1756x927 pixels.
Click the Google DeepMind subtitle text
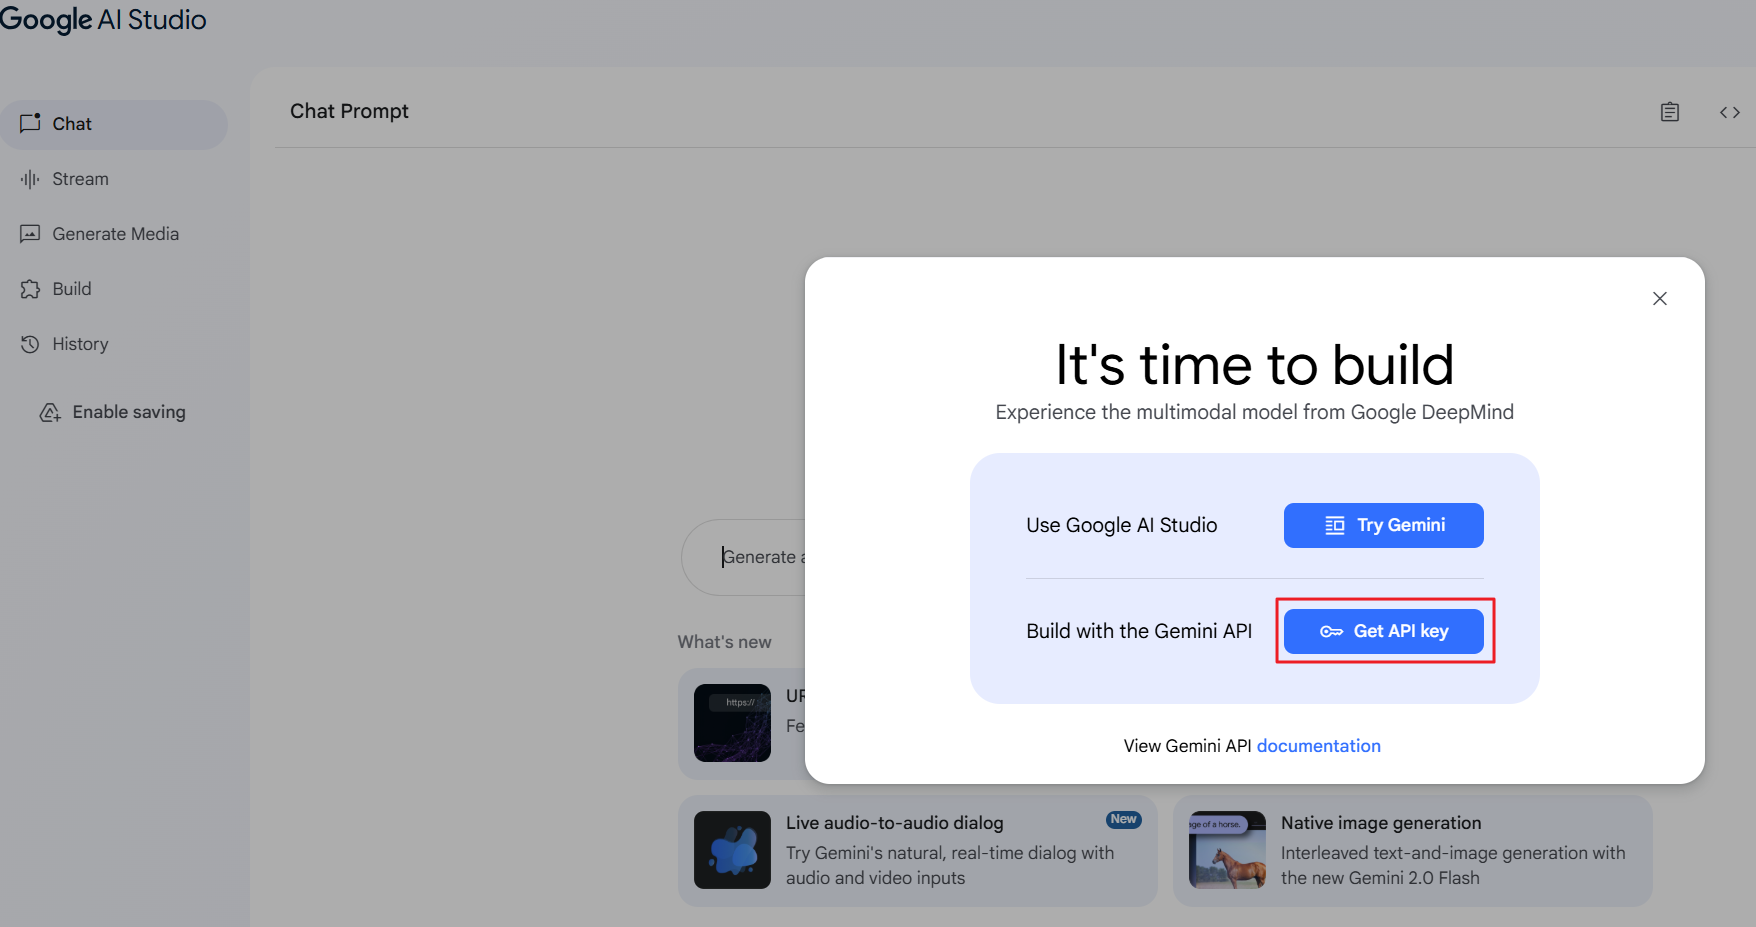[x=1254, y=412]
